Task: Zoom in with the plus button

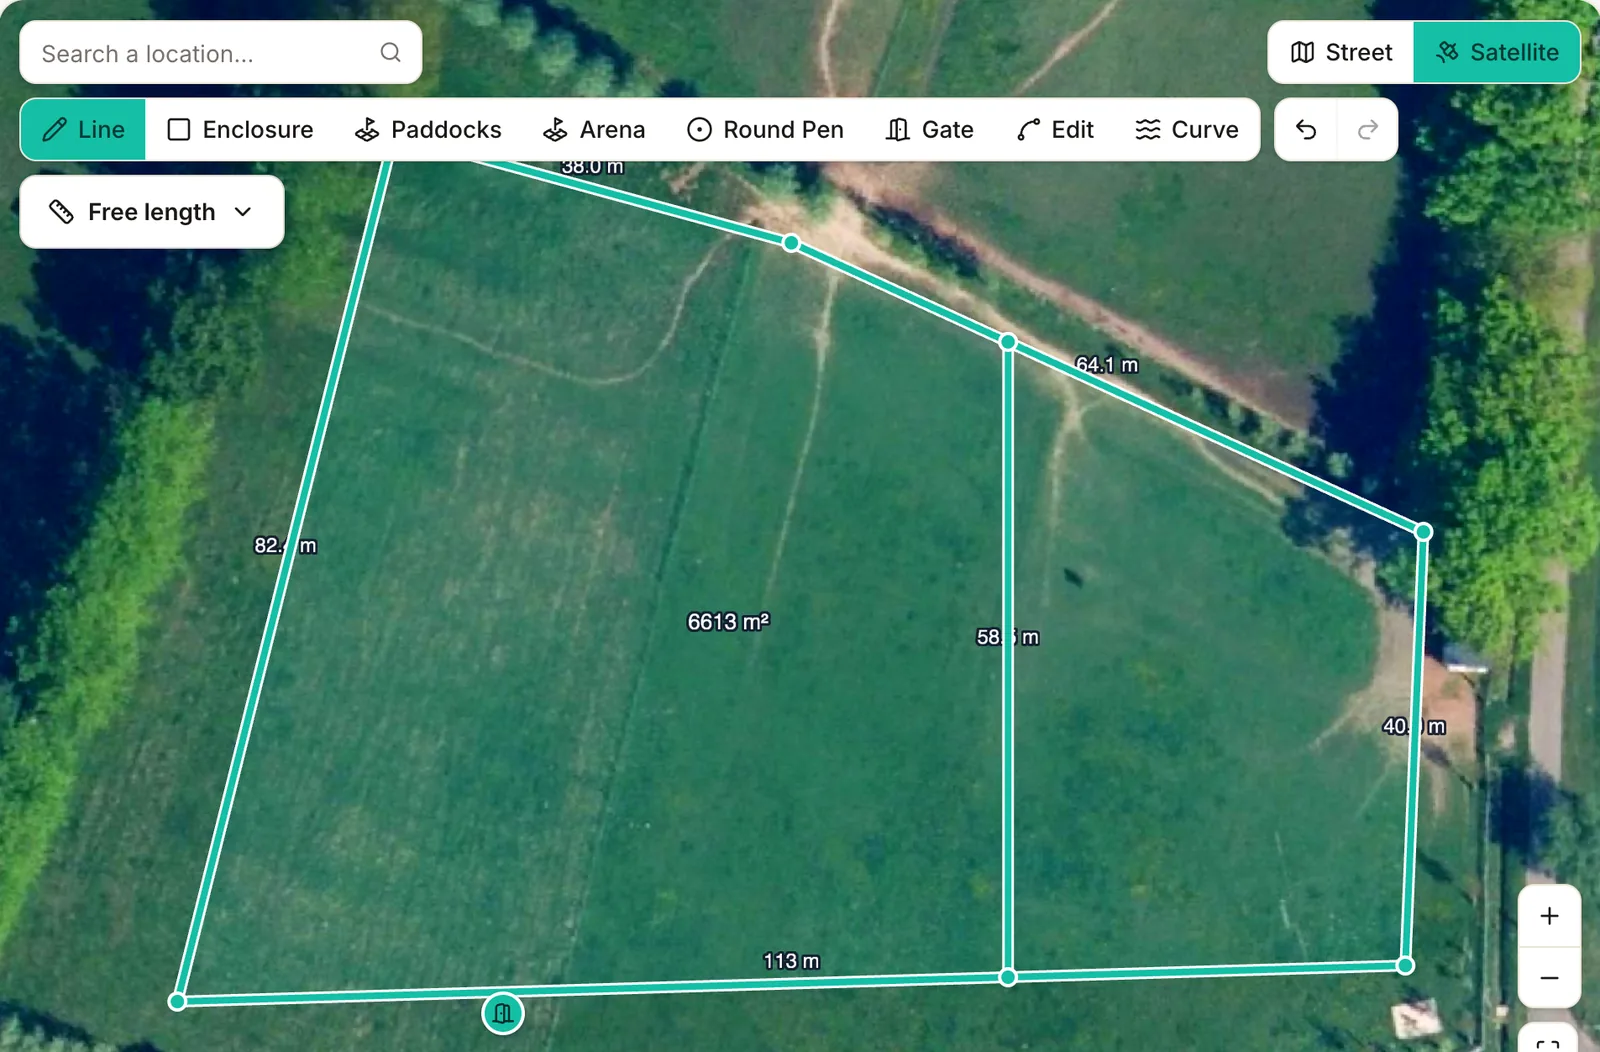Action: click(x=1549, y=916)
